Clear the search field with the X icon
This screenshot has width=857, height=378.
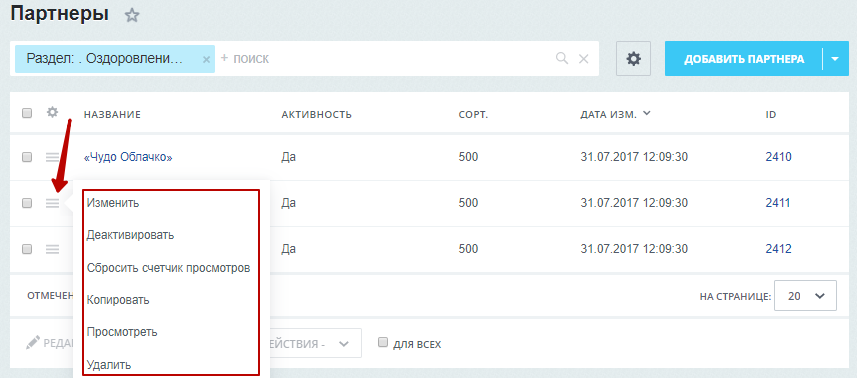pos(584,59)
